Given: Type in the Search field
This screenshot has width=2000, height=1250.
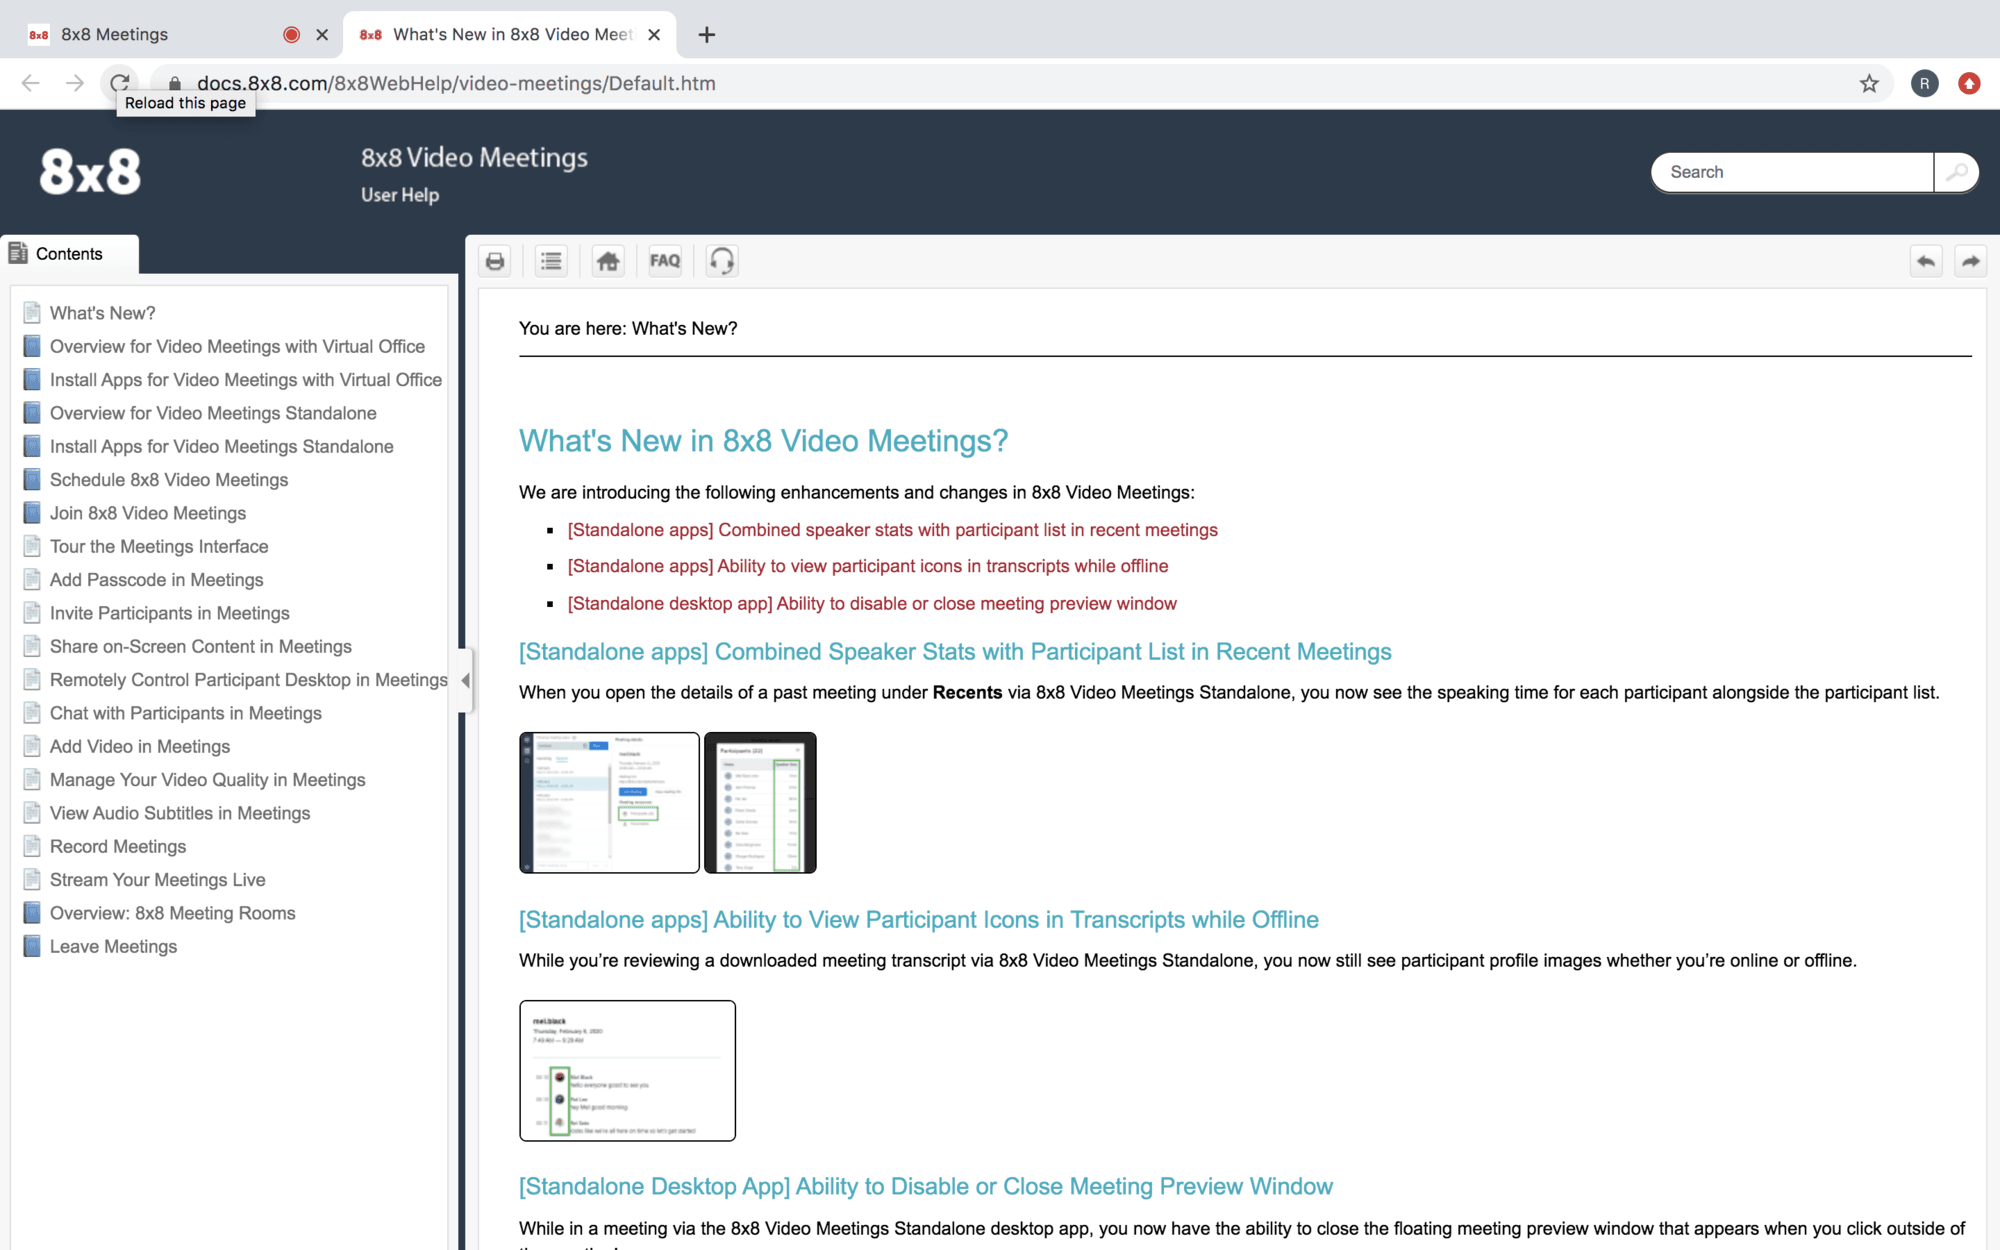Looking at the screenshot, I should 1793,172.
